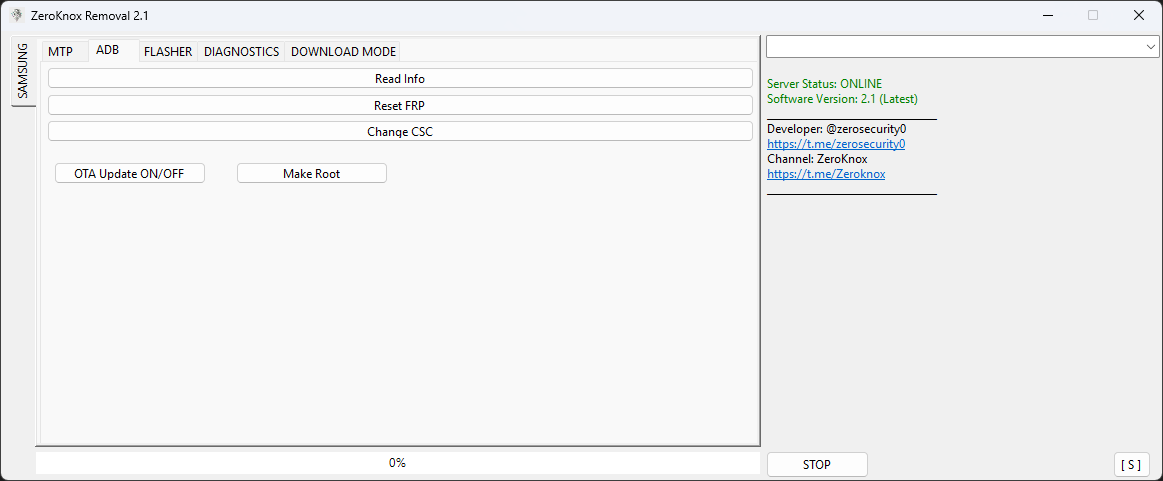Viewport: 1163px width, 481px height.
Task: Click the [ S ] button
Action: [1131, 465]
